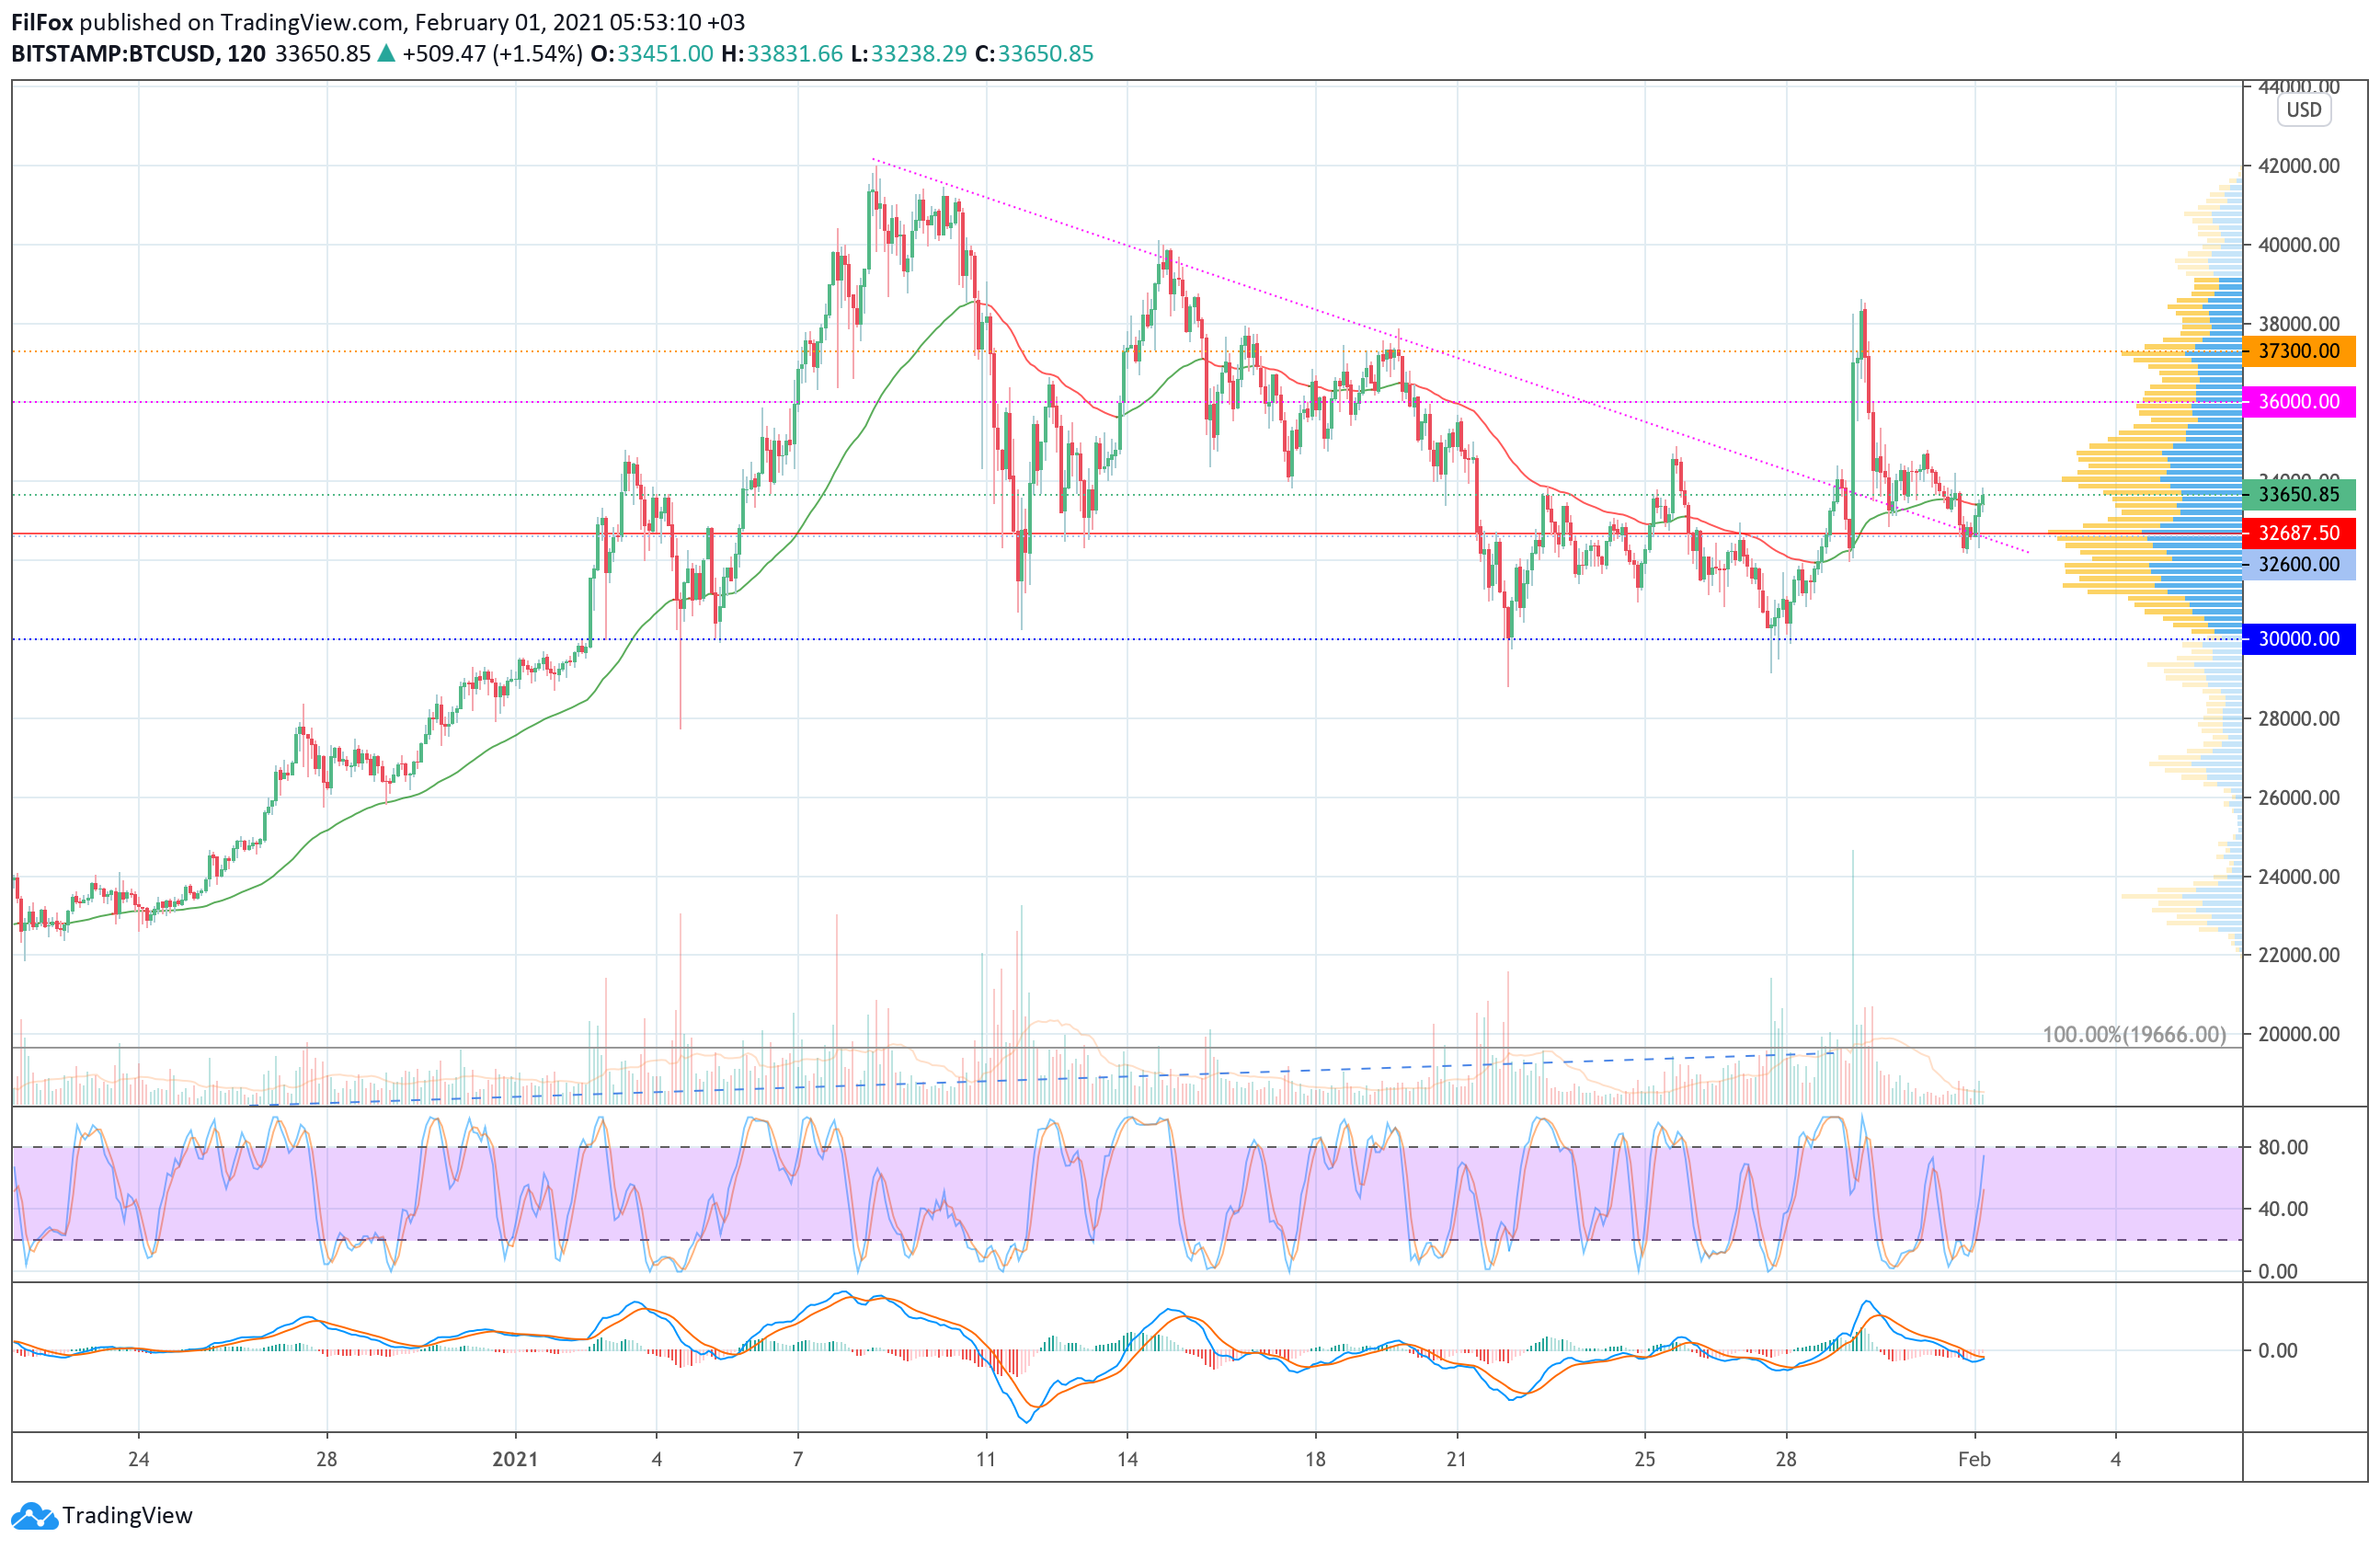Image resolution: width=2380 pixels, height=1549 pixels.
Task: Click the light blue 32600.00 price label
Action: pos(2298,564)
